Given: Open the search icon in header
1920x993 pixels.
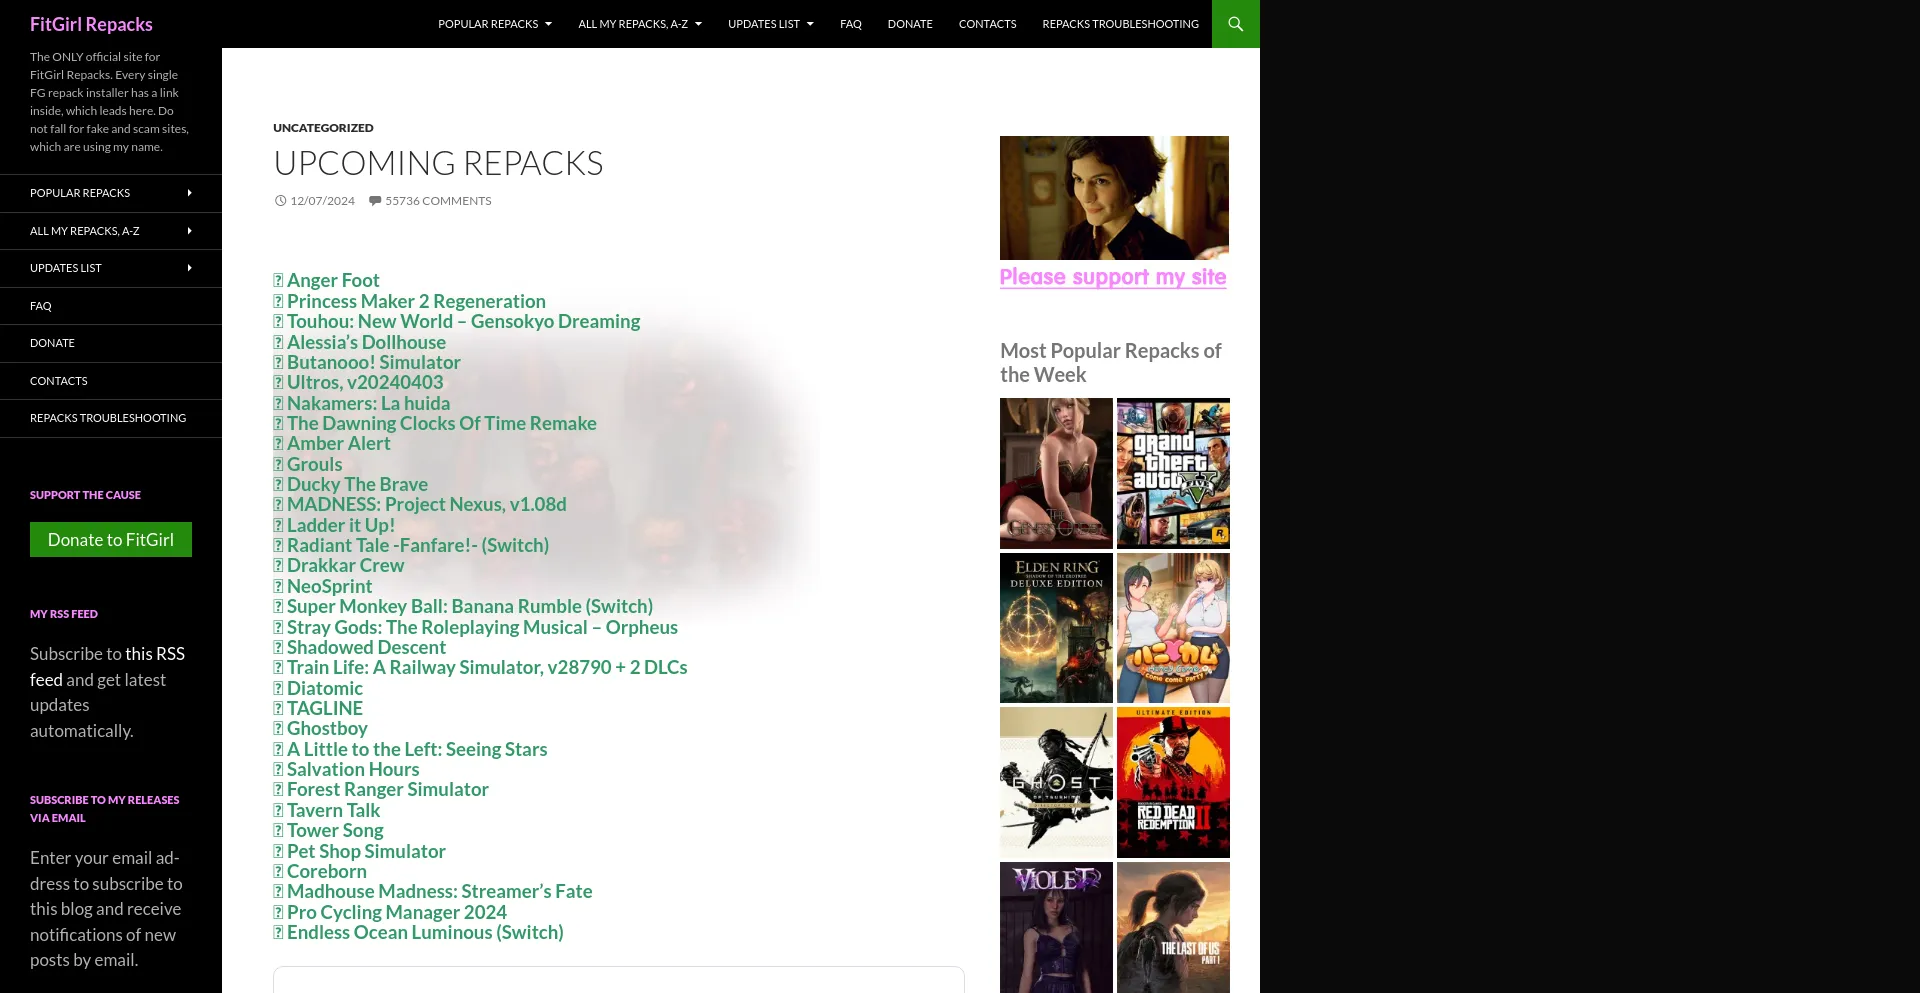Looking at the screenshot, I should pos(1235,24).
